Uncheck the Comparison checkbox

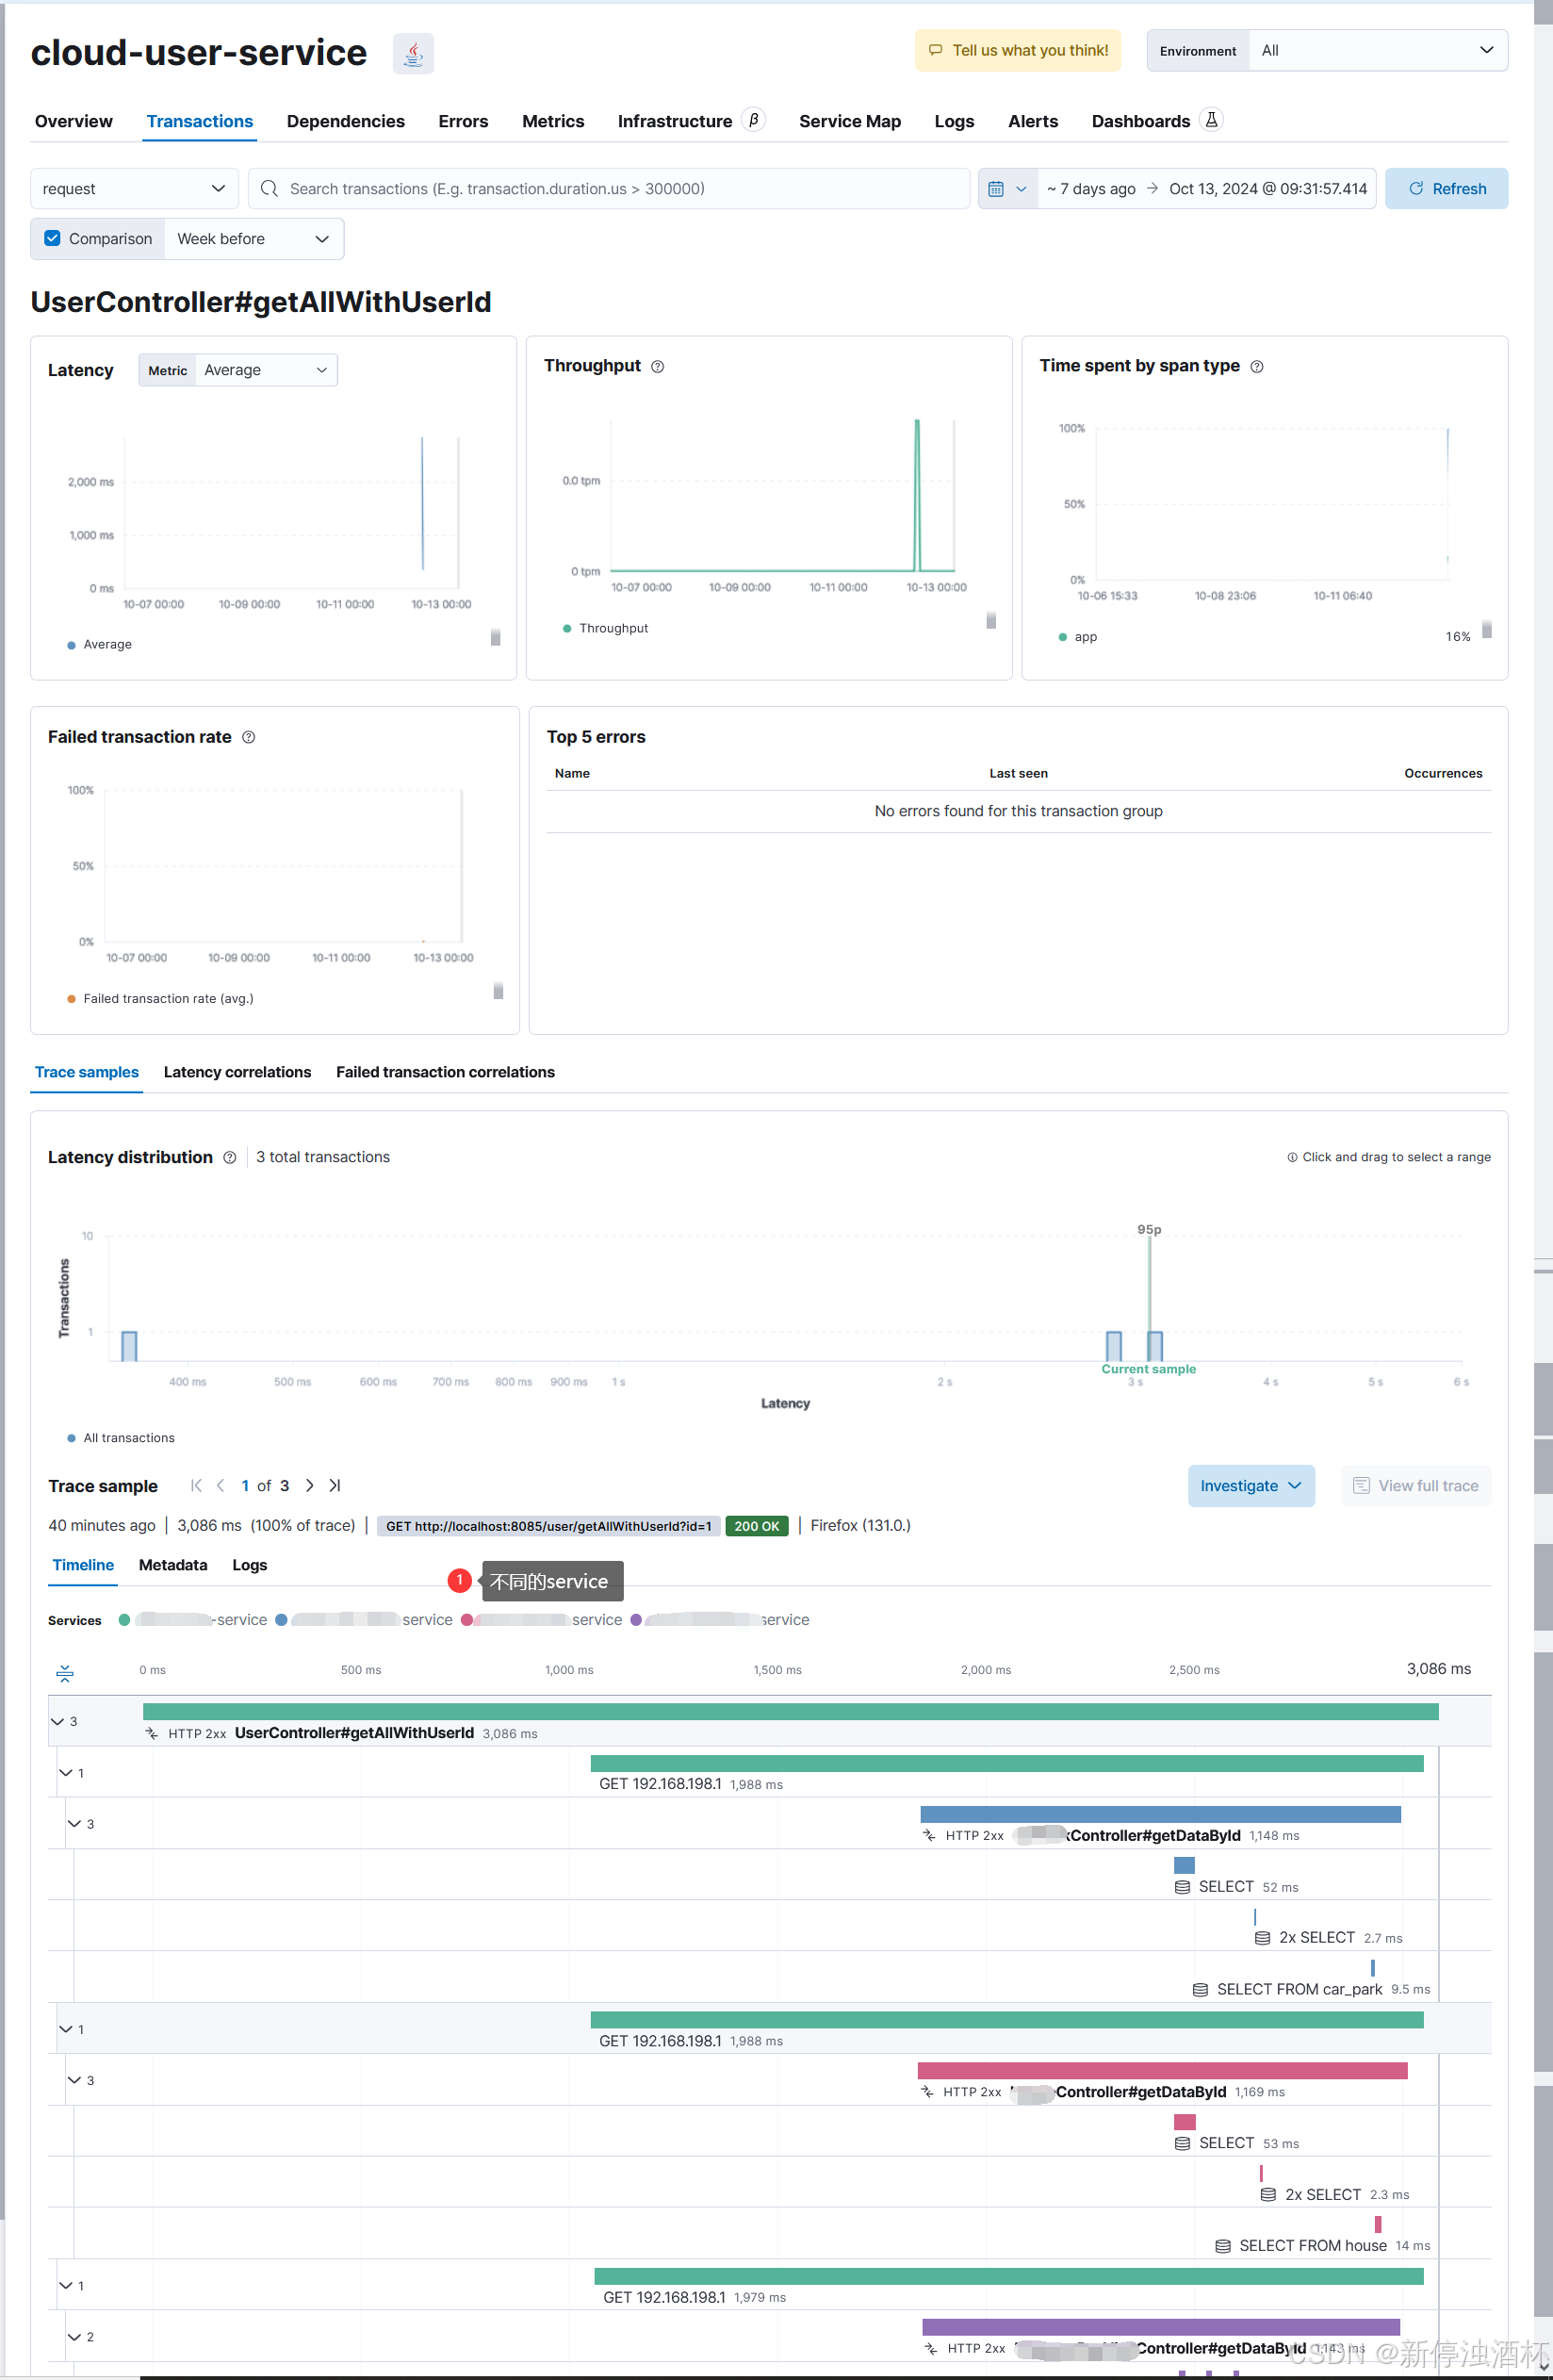tap(51, 238)
